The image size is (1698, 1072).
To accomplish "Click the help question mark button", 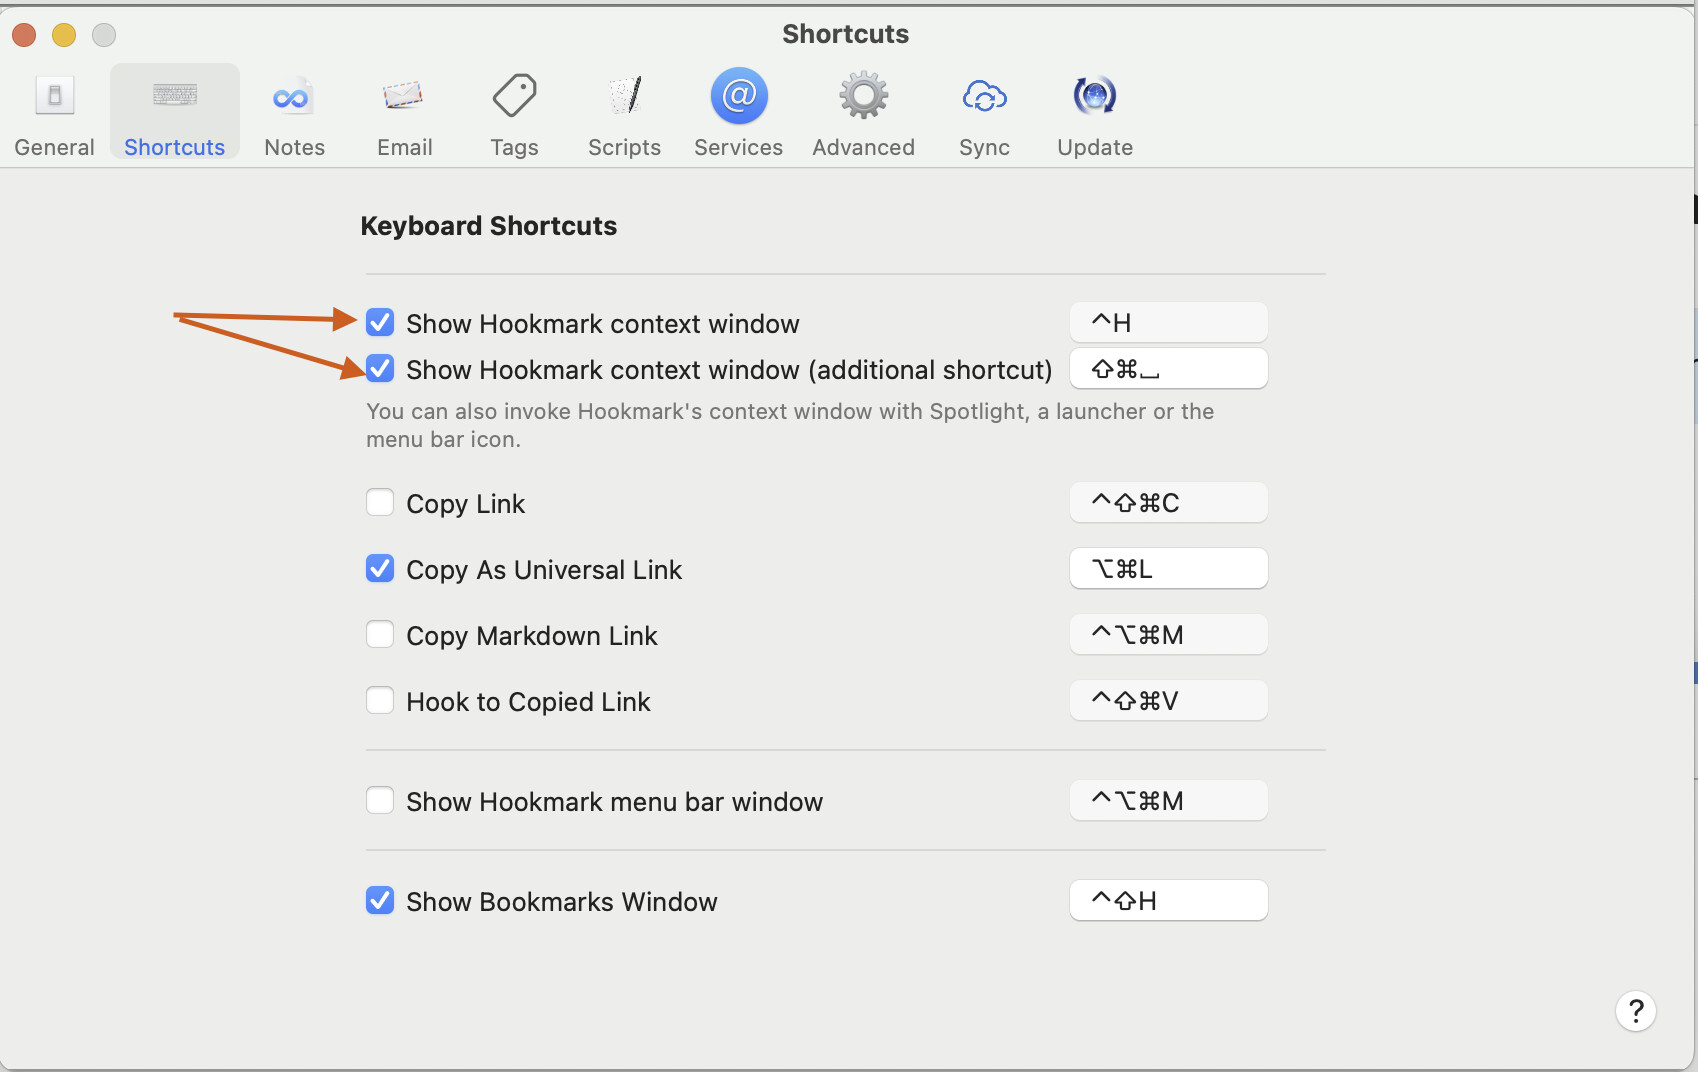I will tap(1635, 1011).
